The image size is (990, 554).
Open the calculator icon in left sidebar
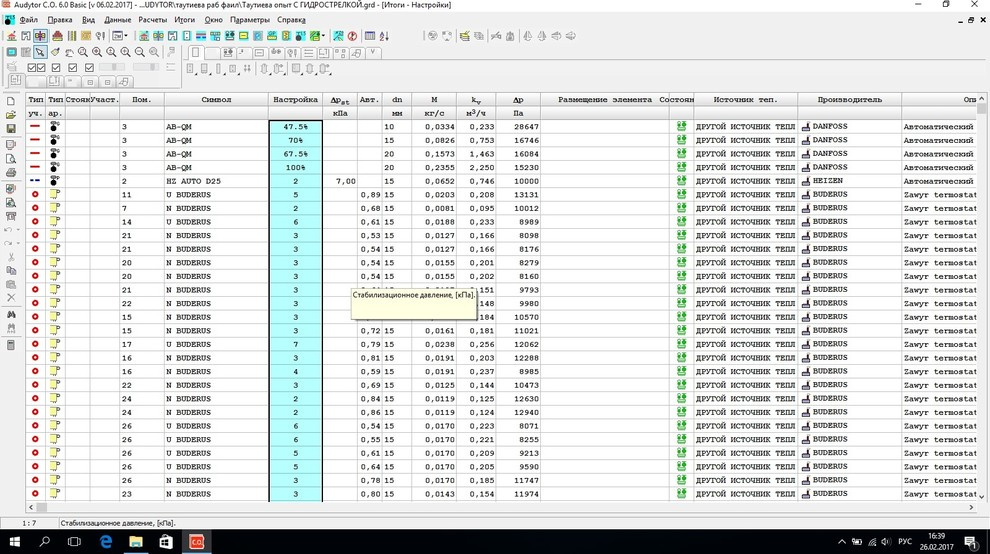click(11, 345)
